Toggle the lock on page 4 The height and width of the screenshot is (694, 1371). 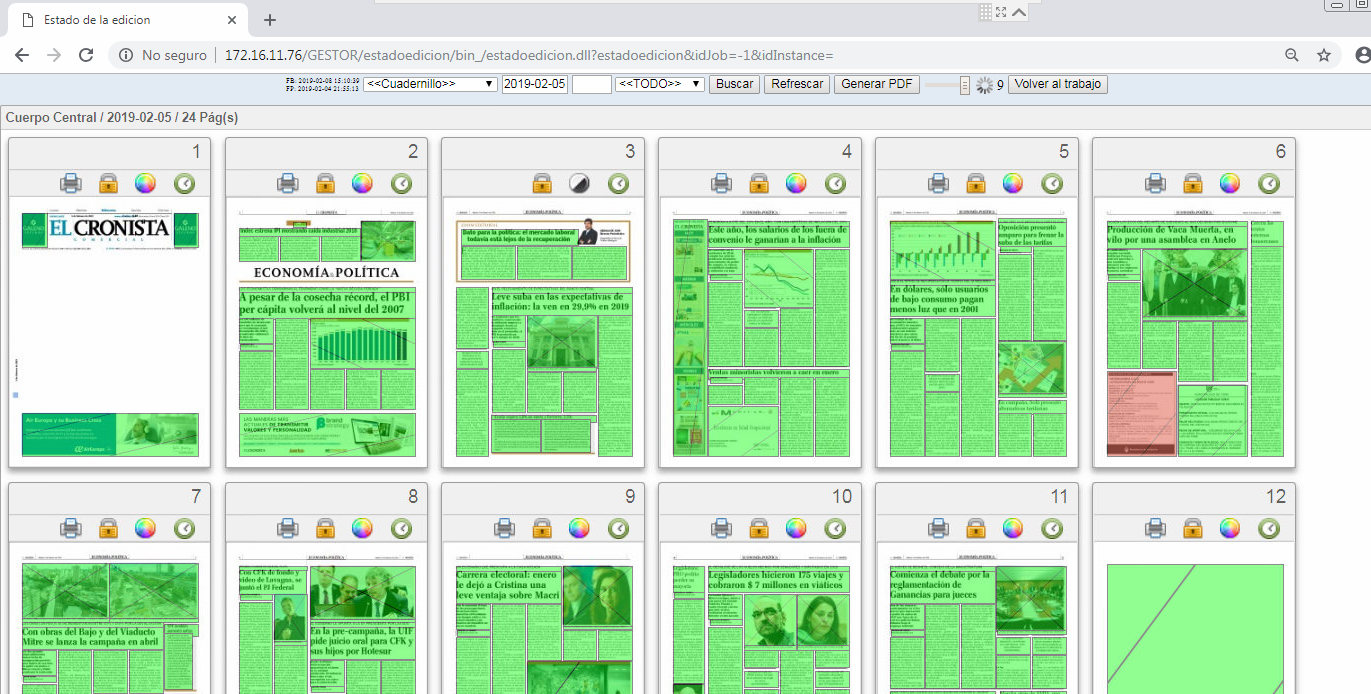[x=759, y=183]
